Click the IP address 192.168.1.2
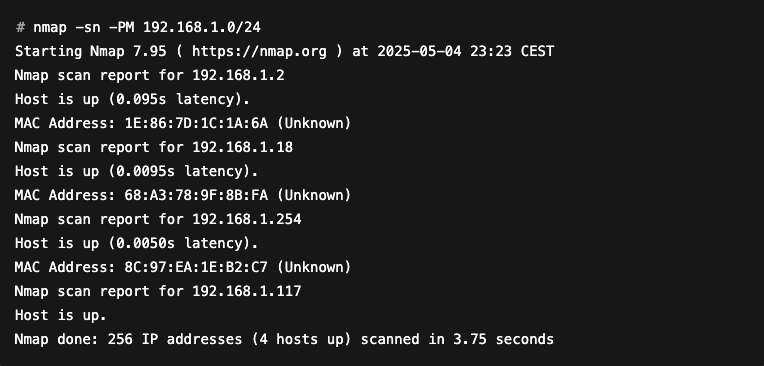This screenshot has width=764, height=366. coord(238,76)
